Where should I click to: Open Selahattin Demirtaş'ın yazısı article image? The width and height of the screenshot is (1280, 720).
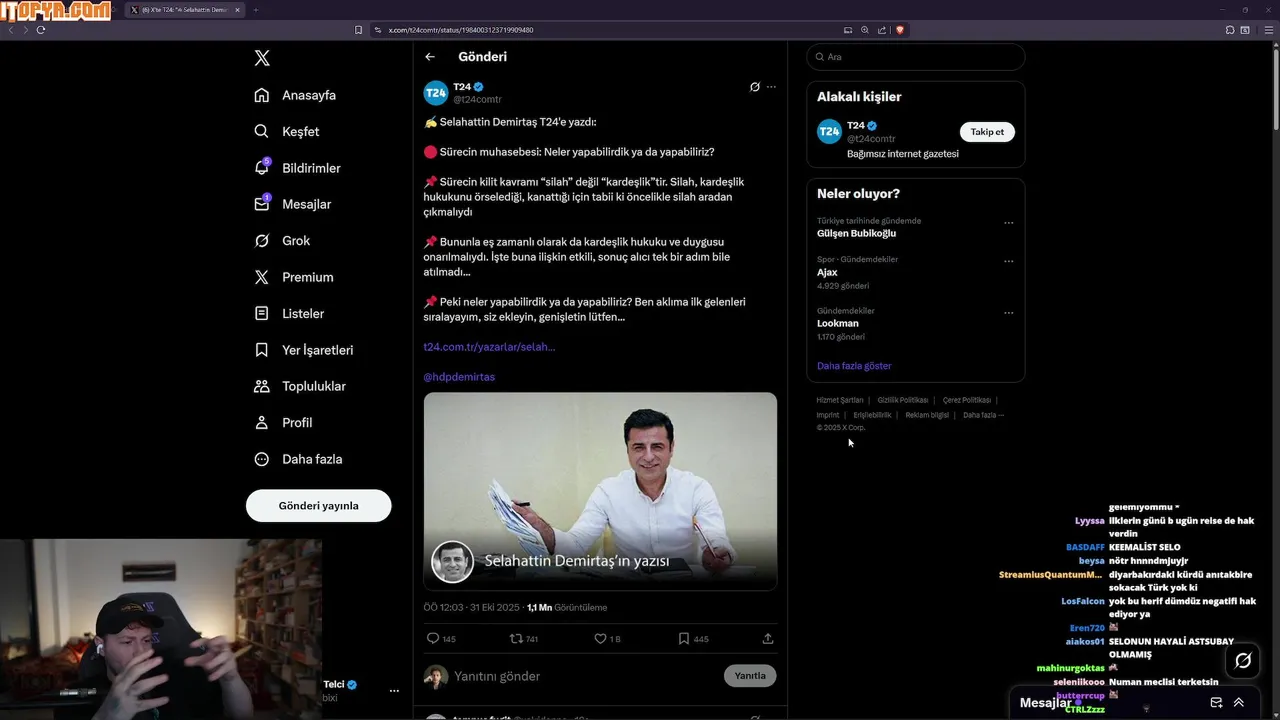600,491
